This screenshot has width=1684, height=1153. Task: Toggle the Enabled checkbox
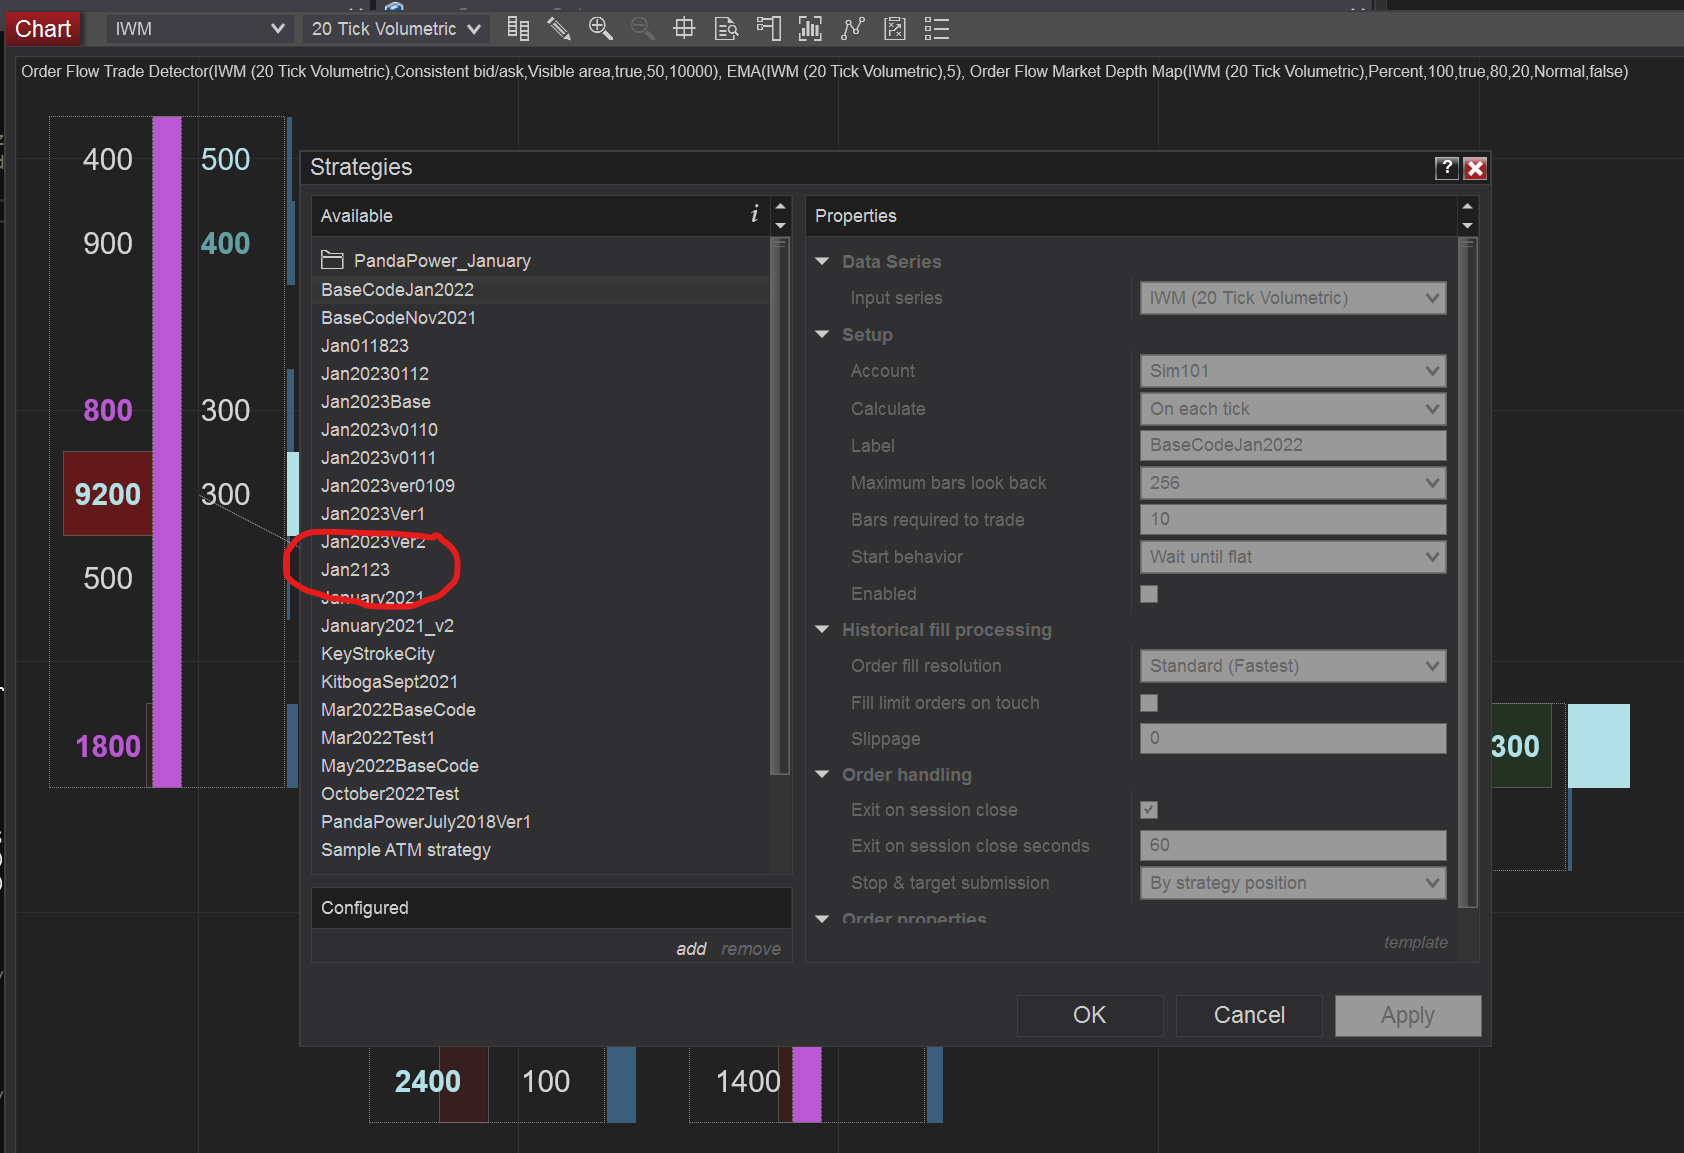pos(1149,594)
